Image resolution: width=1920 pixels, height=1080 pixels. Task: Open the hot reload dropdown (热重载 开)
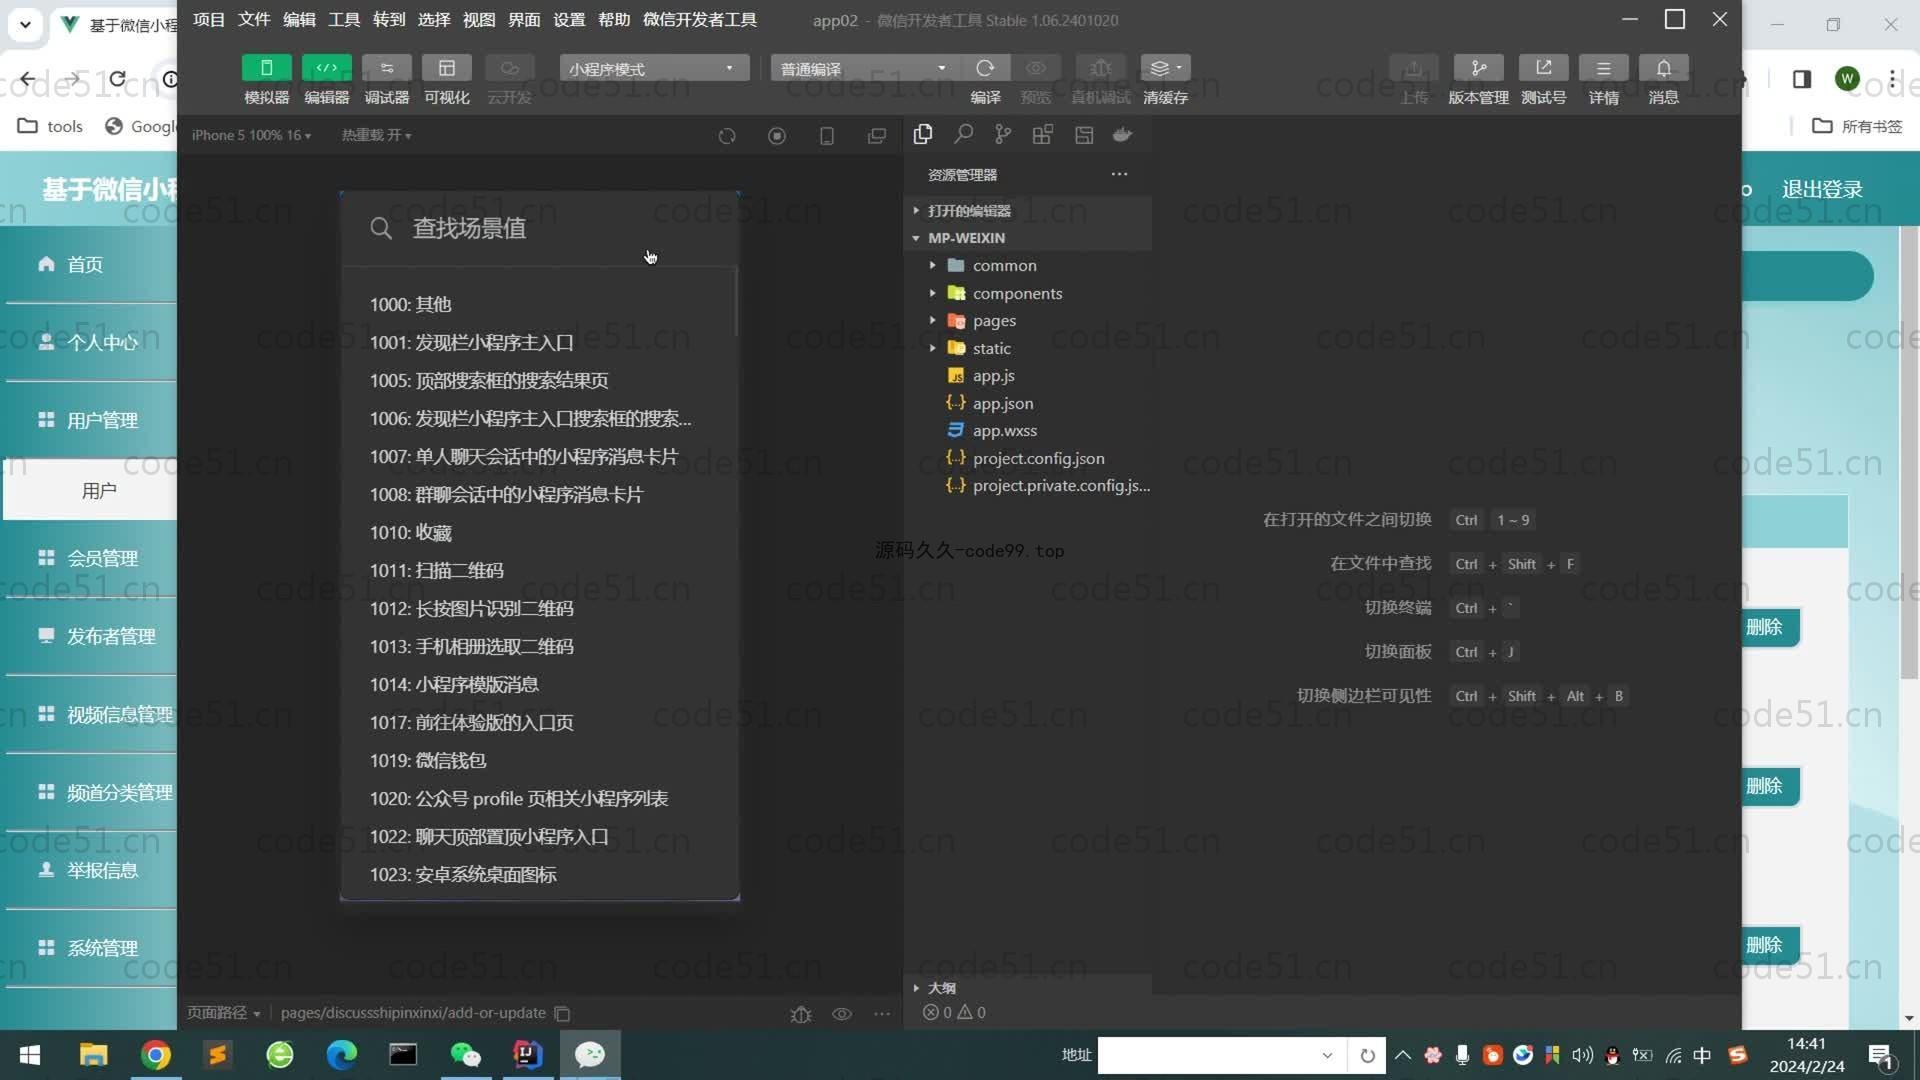[x=376, y=135]
